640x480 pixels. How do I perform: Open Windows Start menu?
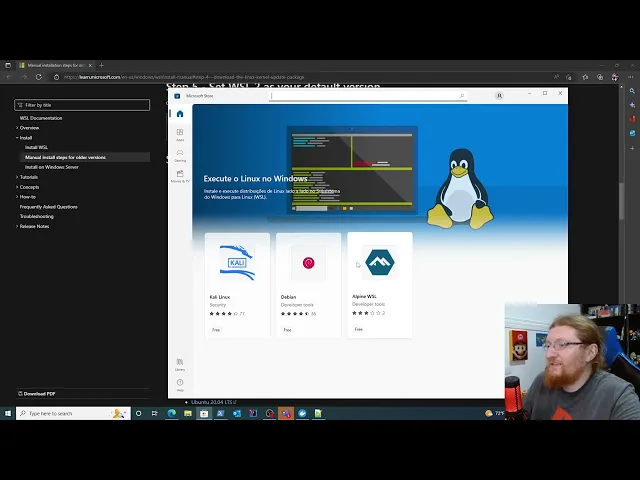pos(8,413)
